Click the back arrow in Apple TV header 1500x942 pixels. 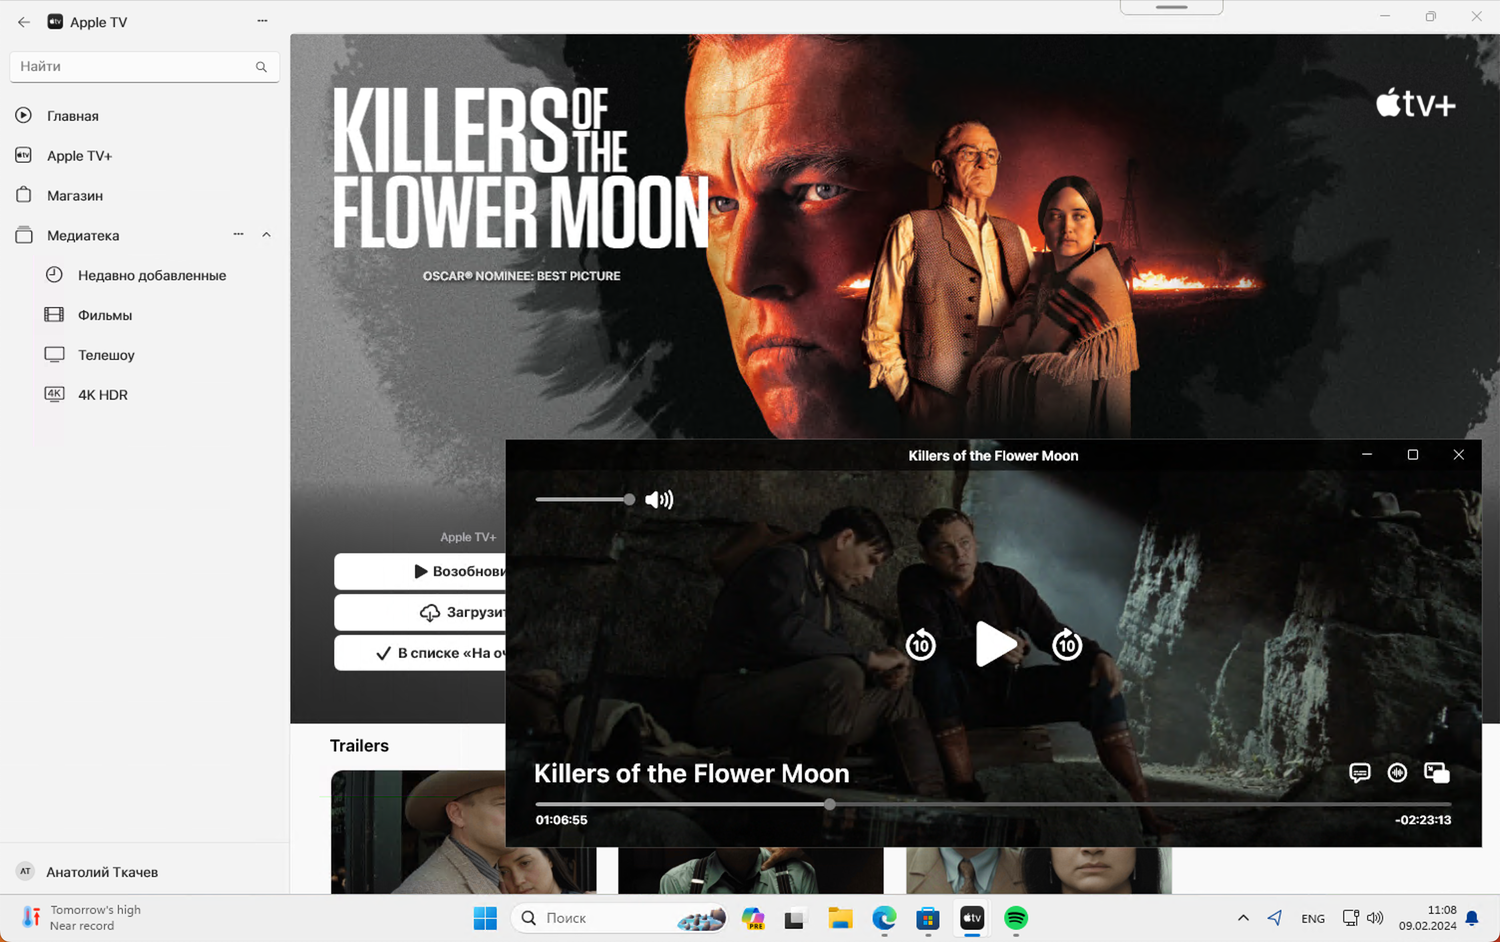[24, 22]
